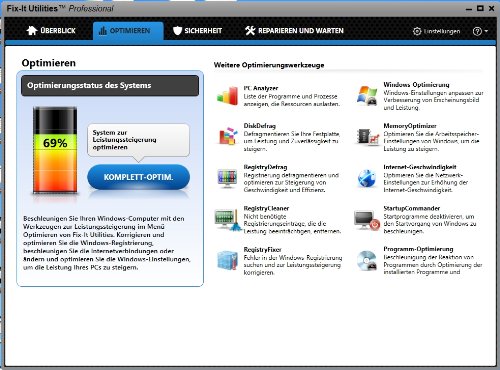Minimize the Fix-It Utilities window

point(469,9)
